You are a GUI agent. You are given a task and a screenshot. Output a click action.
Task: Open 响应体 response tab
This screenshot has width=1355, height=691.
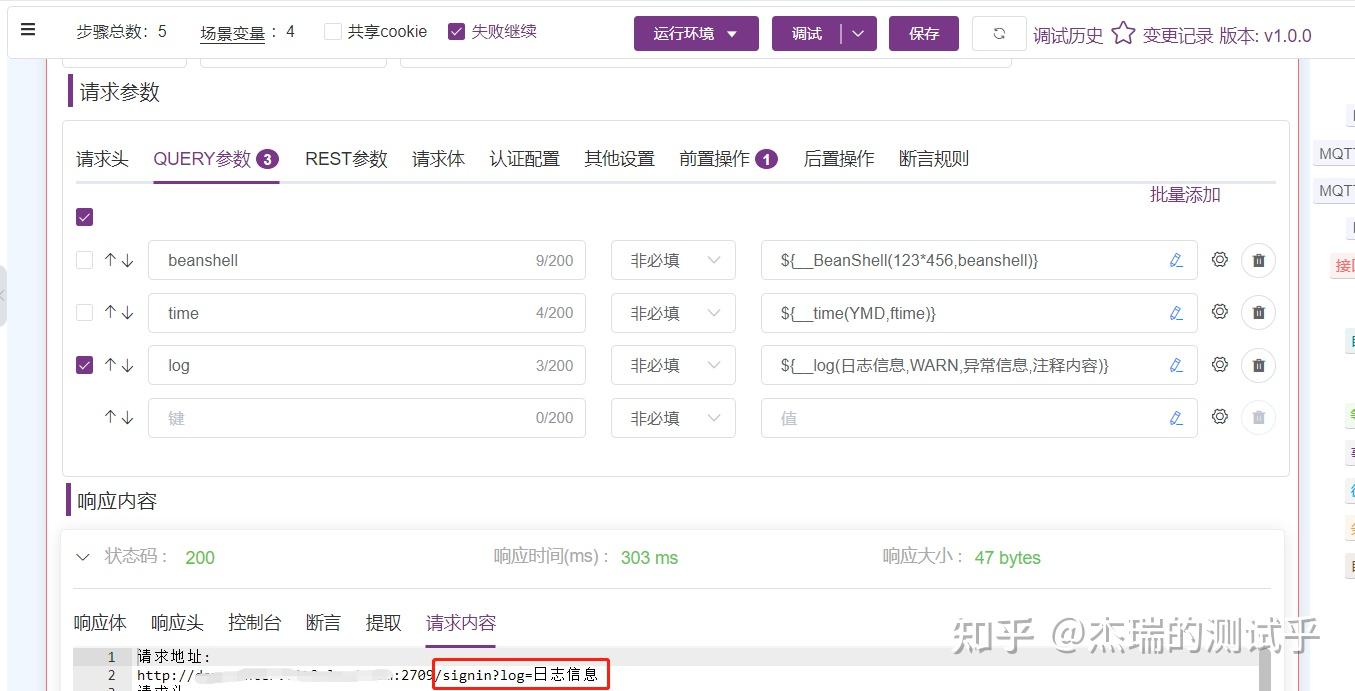tap(100, 623)
